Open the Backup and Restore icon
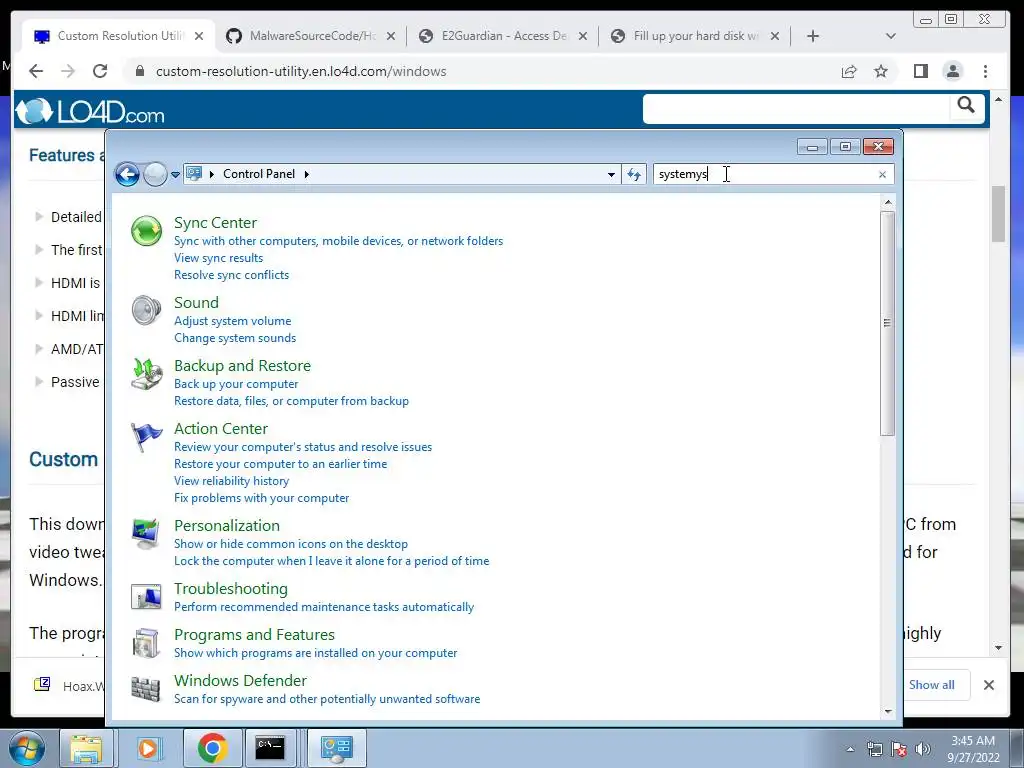 pyautogui.click(x=146, y=374)
